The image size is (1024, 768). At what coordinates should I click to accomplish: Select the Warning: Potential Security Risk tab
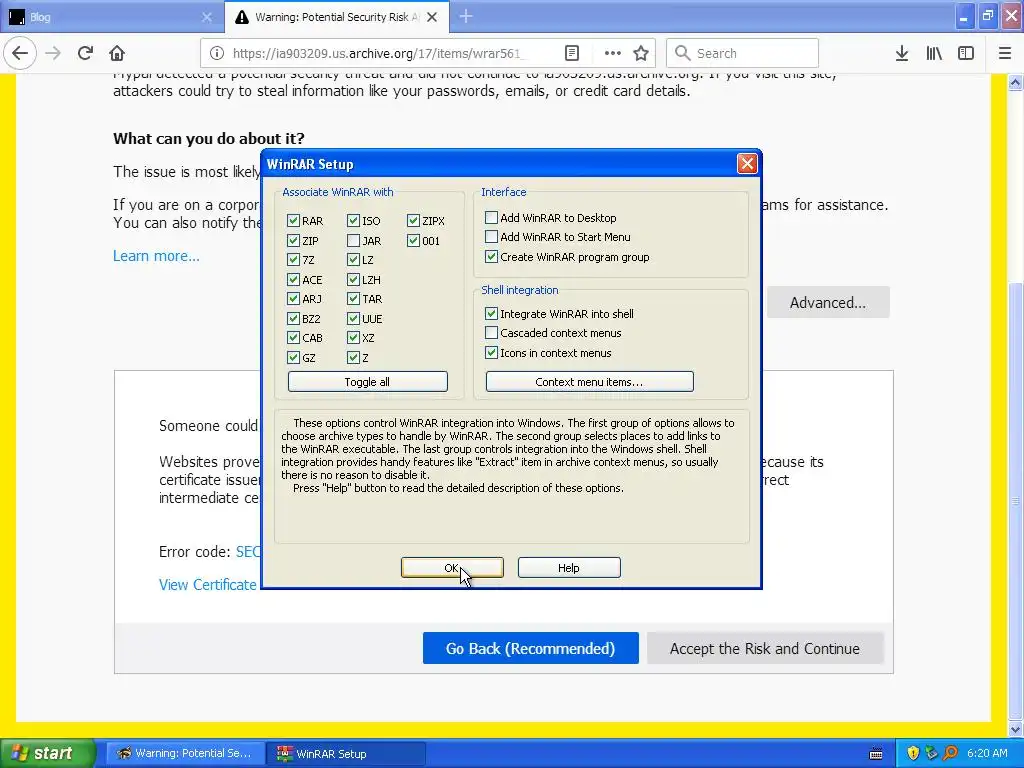(337, 17)
